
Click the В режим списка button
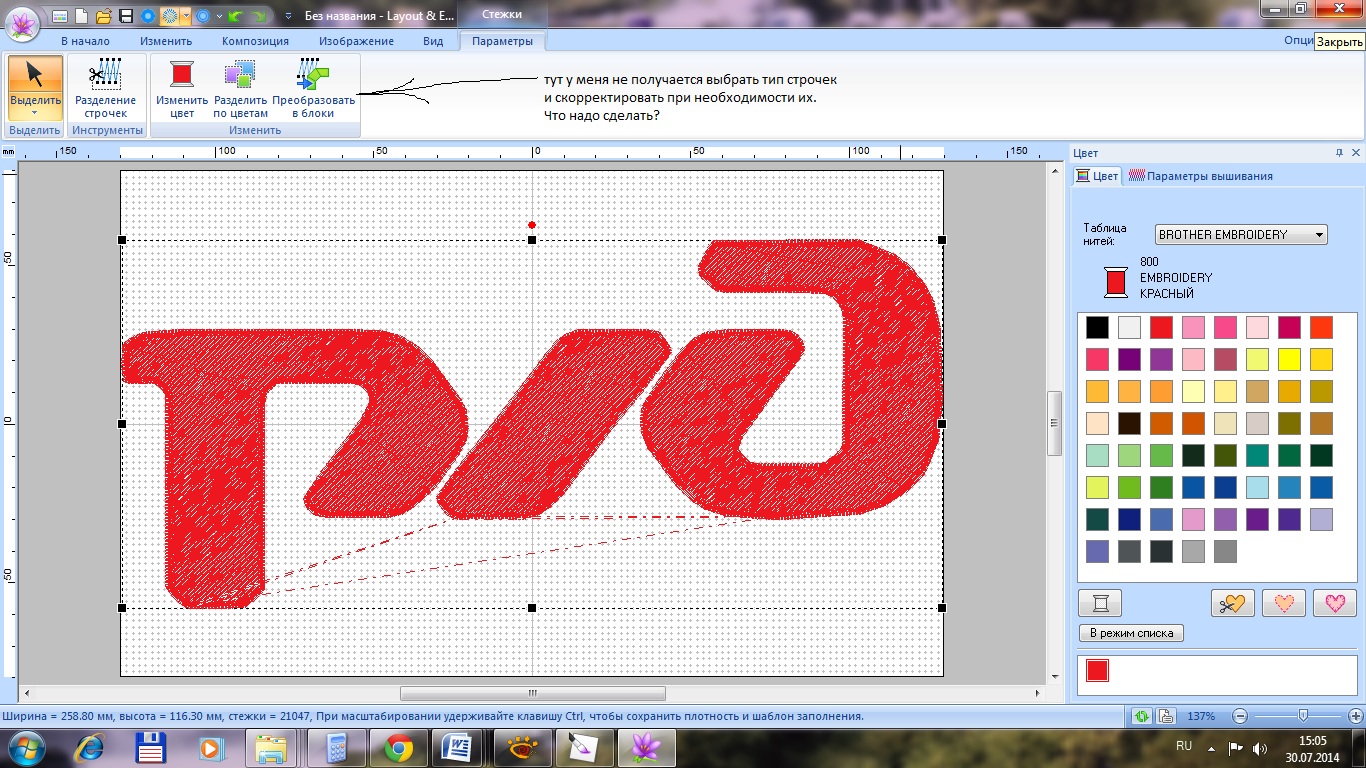[1131, 633]
